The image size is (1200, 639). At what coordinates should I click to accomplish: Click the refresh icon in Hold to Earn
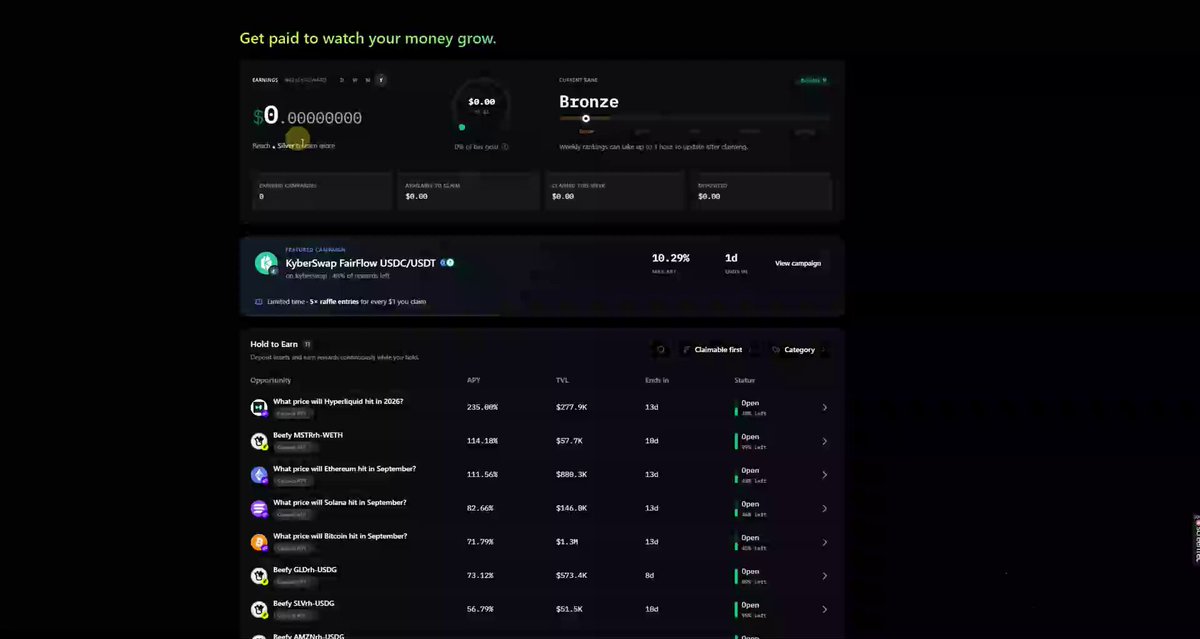click(x=660, y=350)
